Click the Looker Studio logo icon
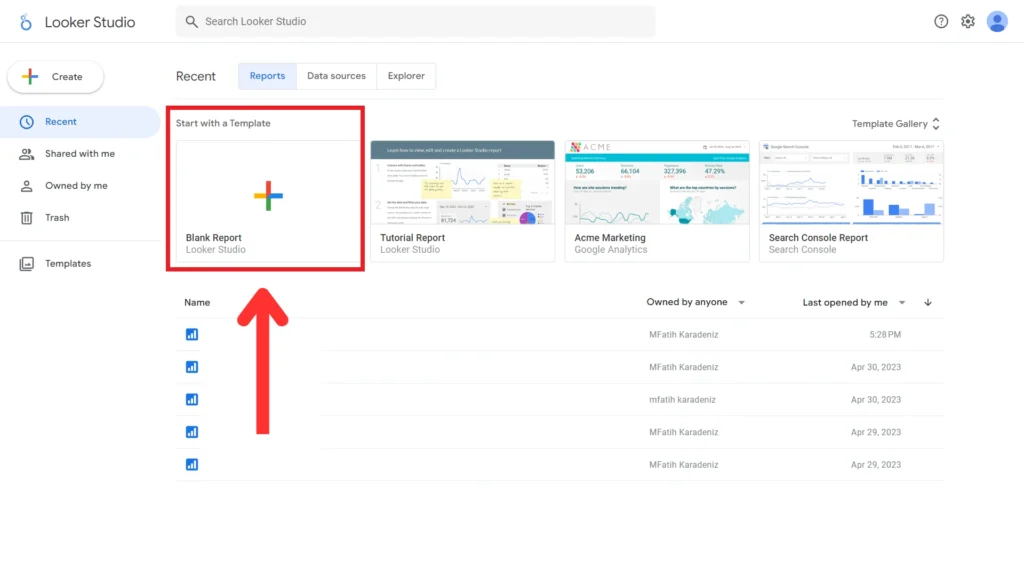This screenshot has height=576, width=1024. (x=26, y=22)
